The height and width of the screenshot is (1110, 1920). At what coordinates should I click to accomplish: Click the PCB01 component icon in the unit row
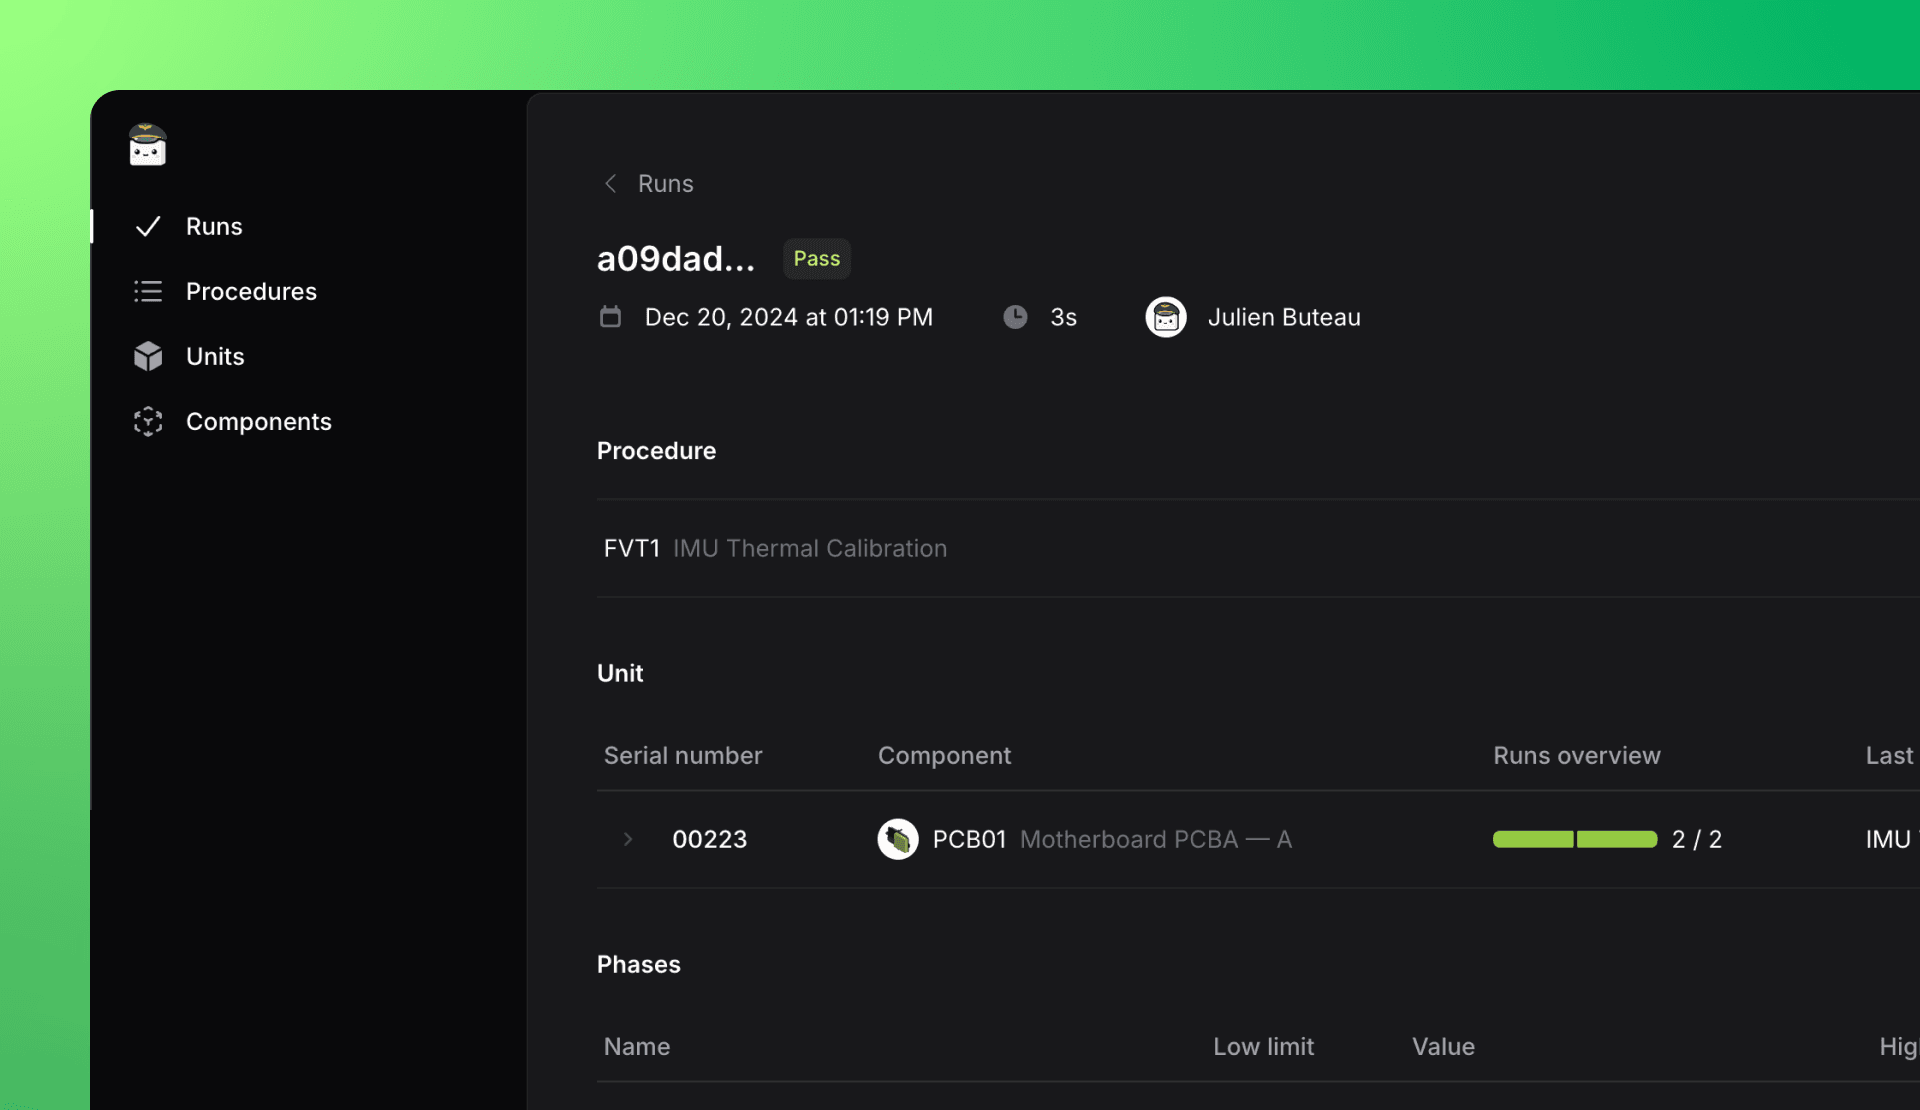[x=898, y=839]
